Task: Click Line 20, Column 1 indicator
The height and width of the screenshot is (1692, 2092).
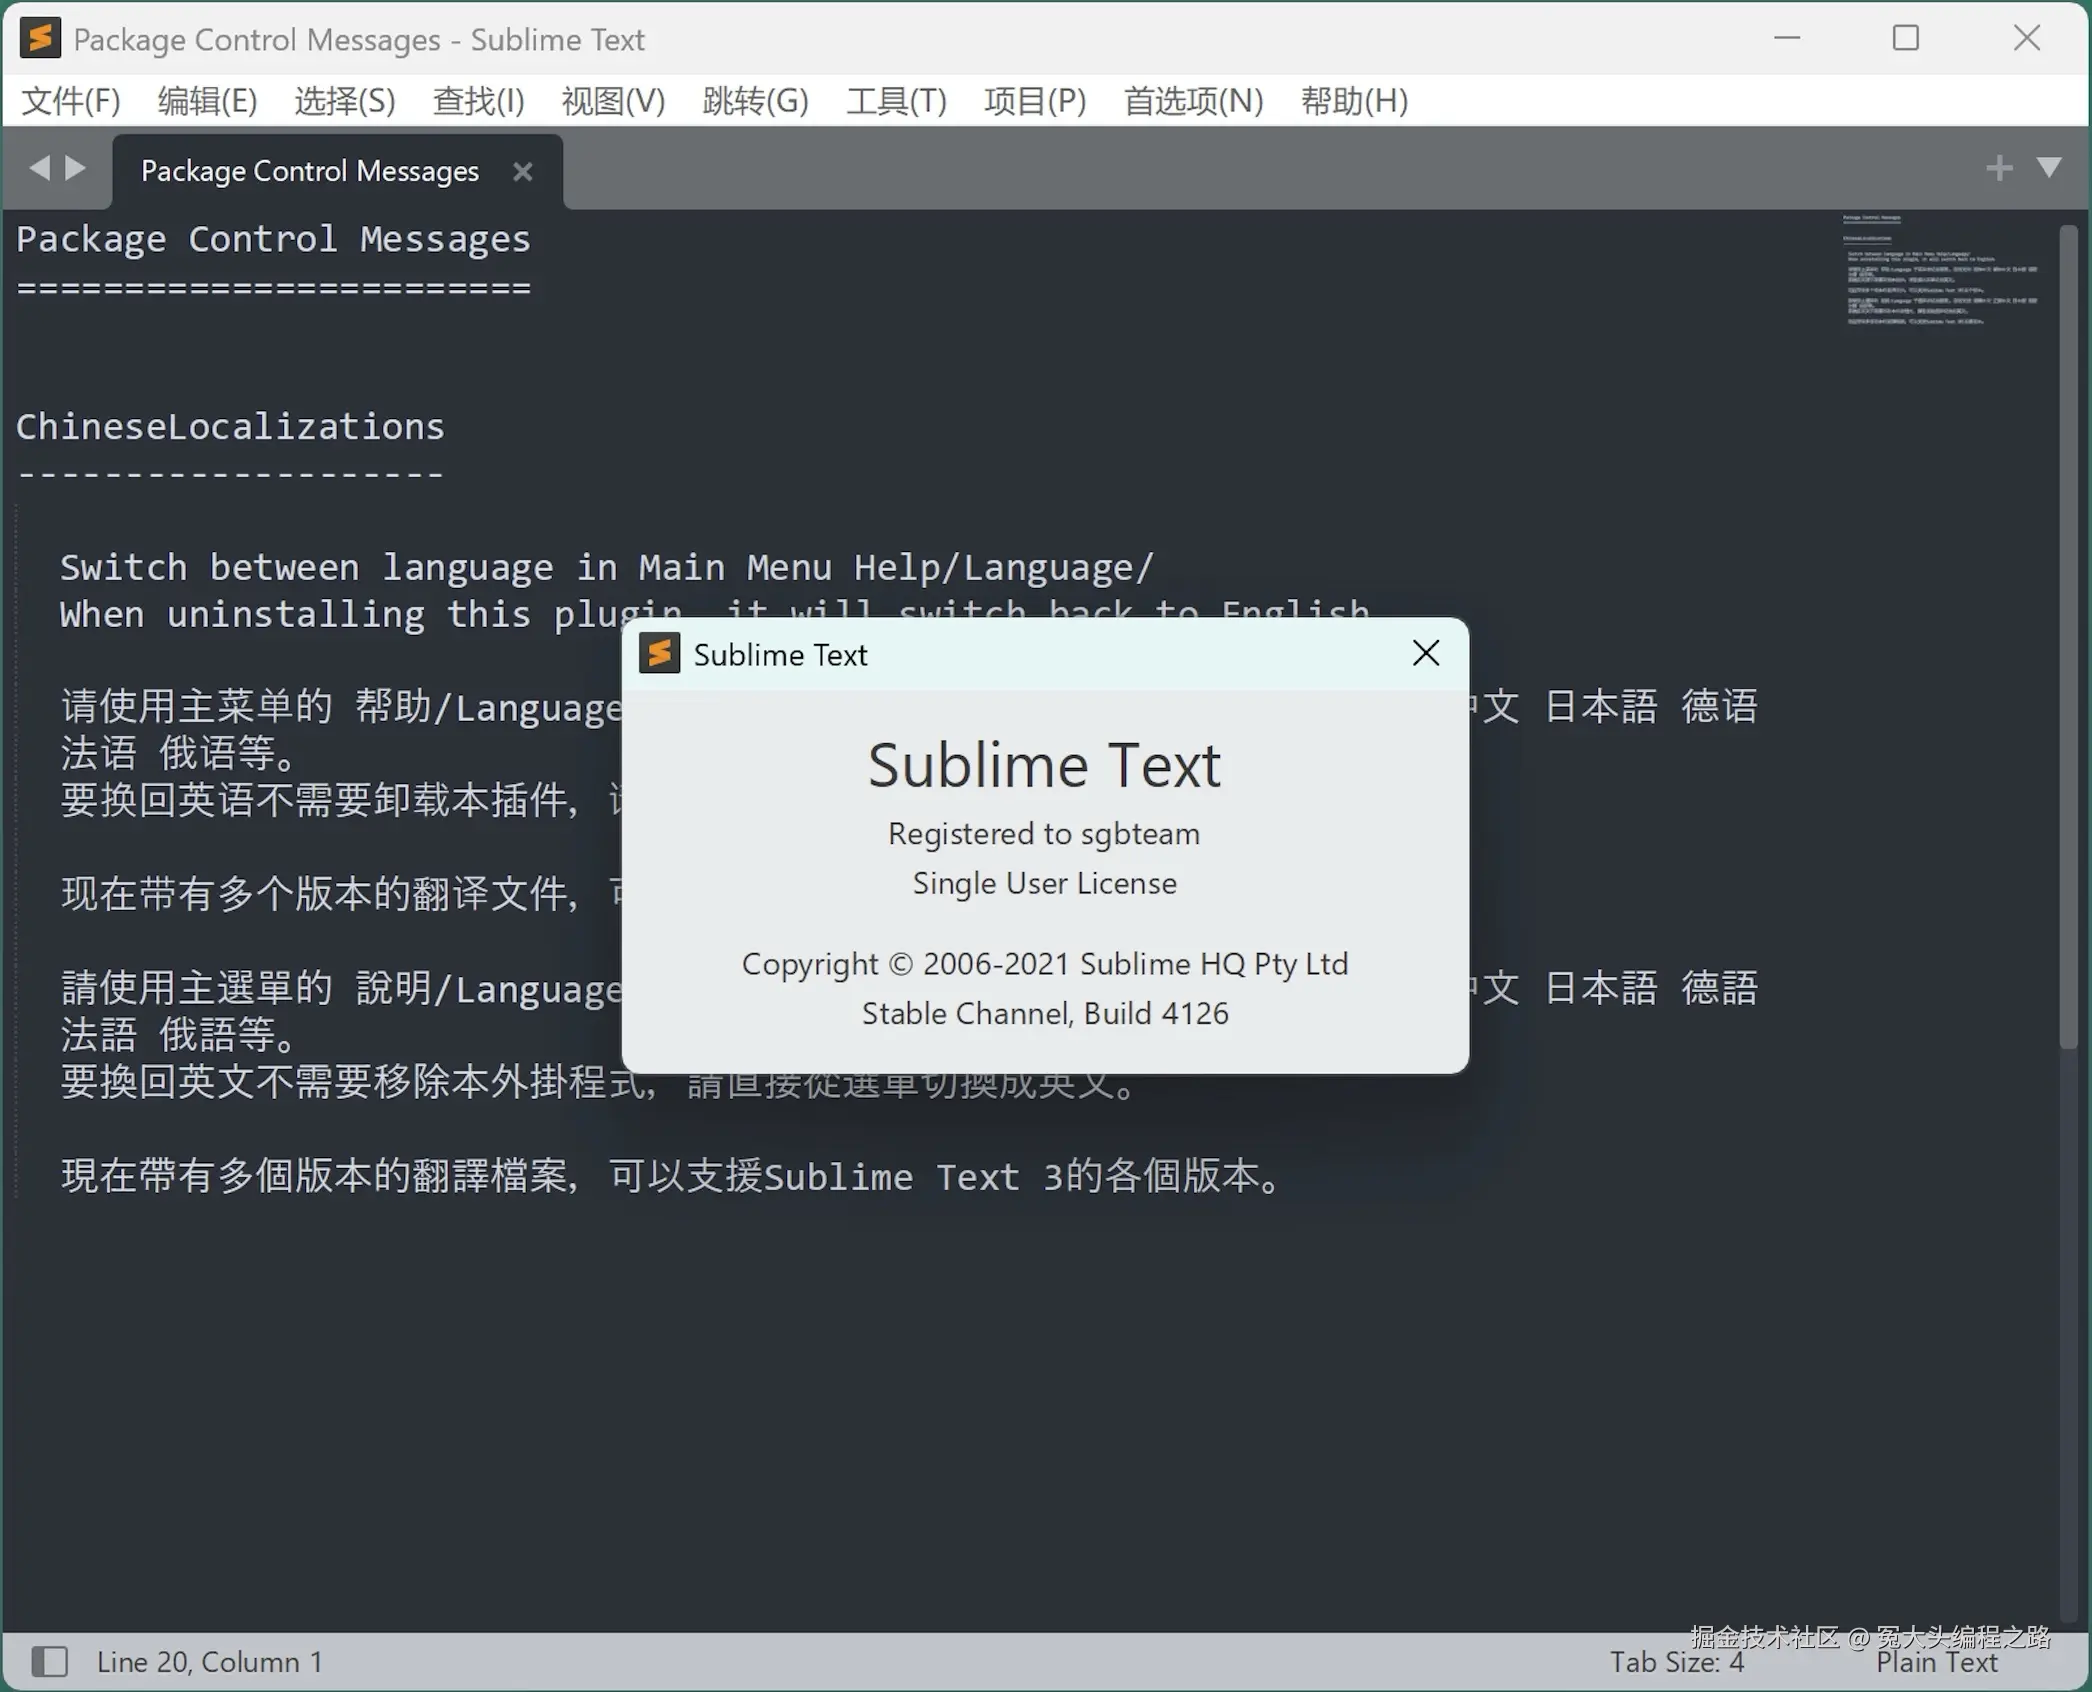Action: 209,1662
